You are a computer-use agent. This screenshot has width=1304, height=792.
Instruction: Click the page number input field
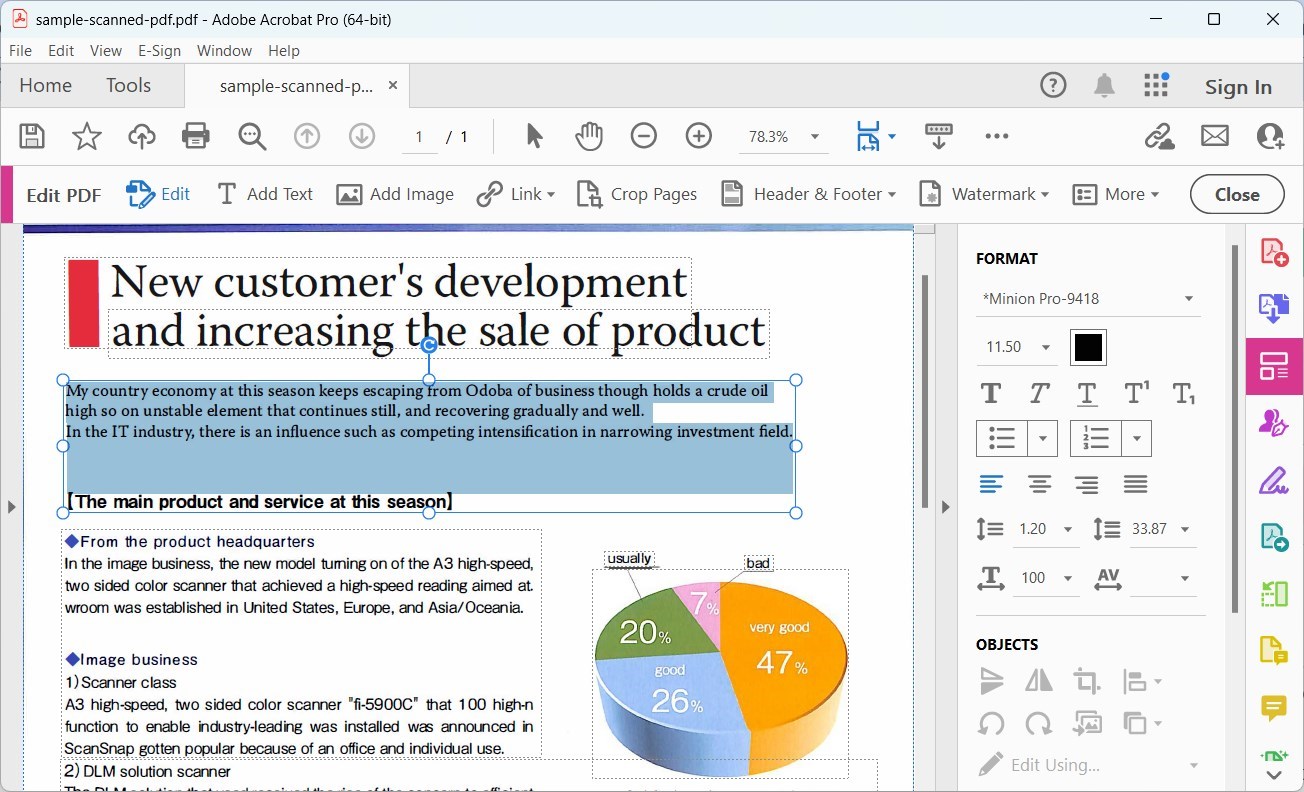(x=419, y=136)
